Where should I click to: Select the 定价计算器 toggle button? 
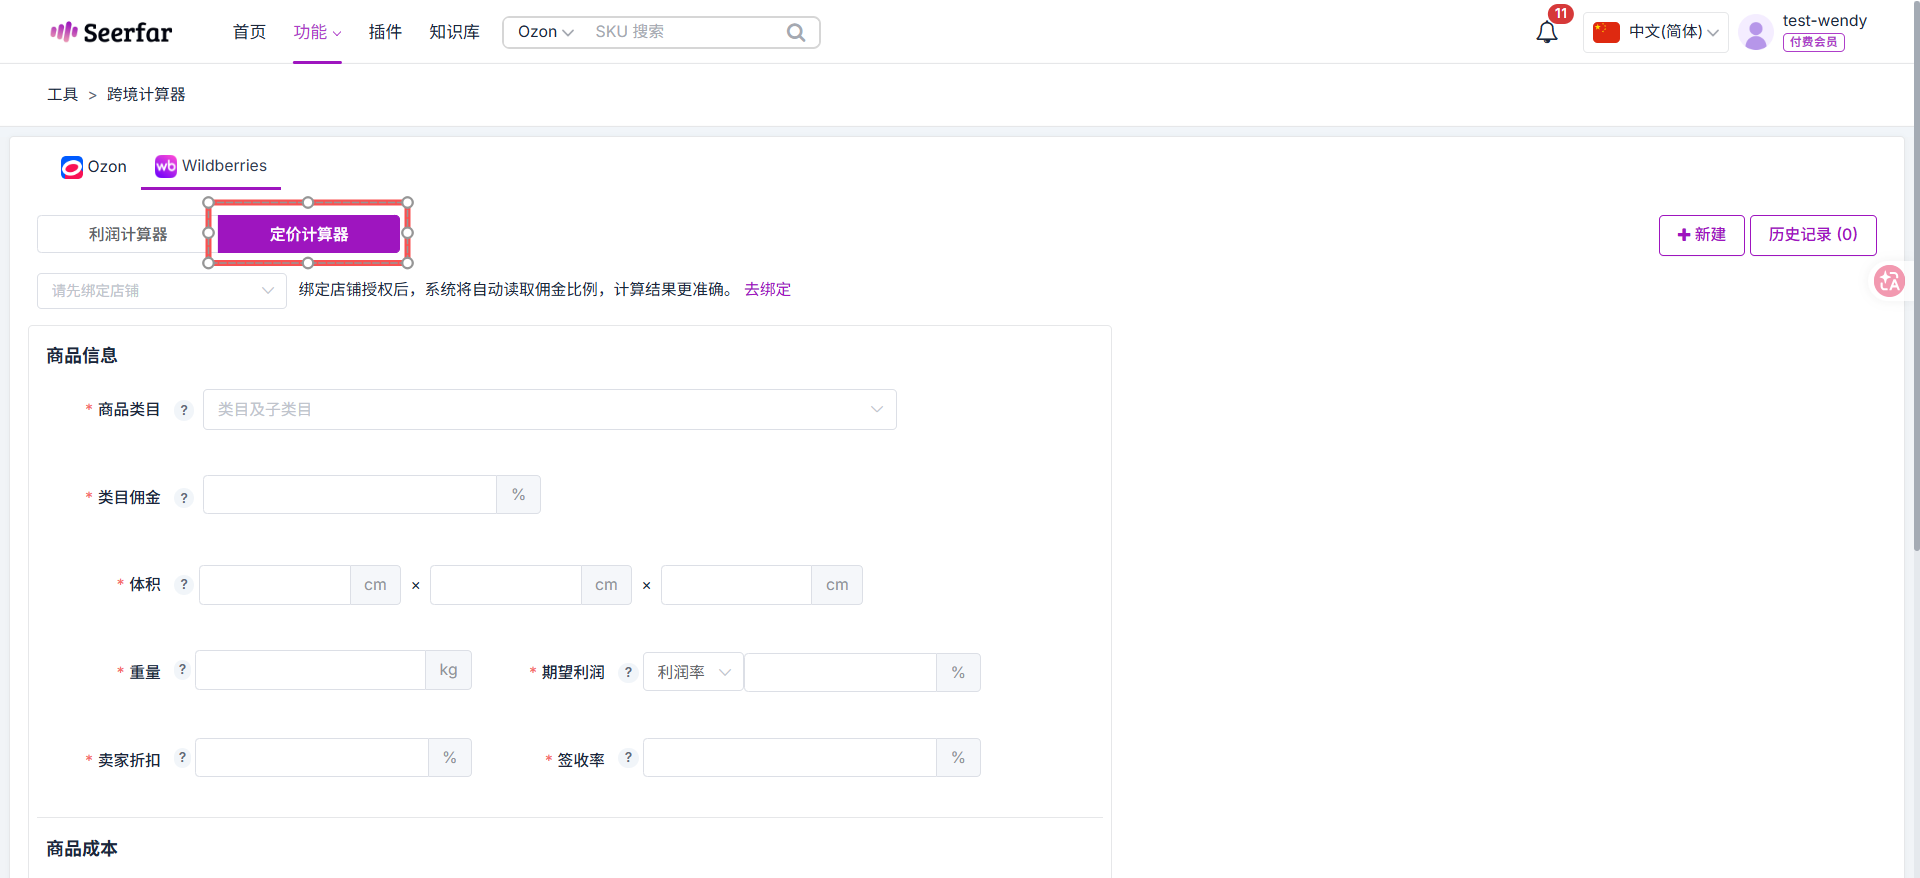click(309, 234)
